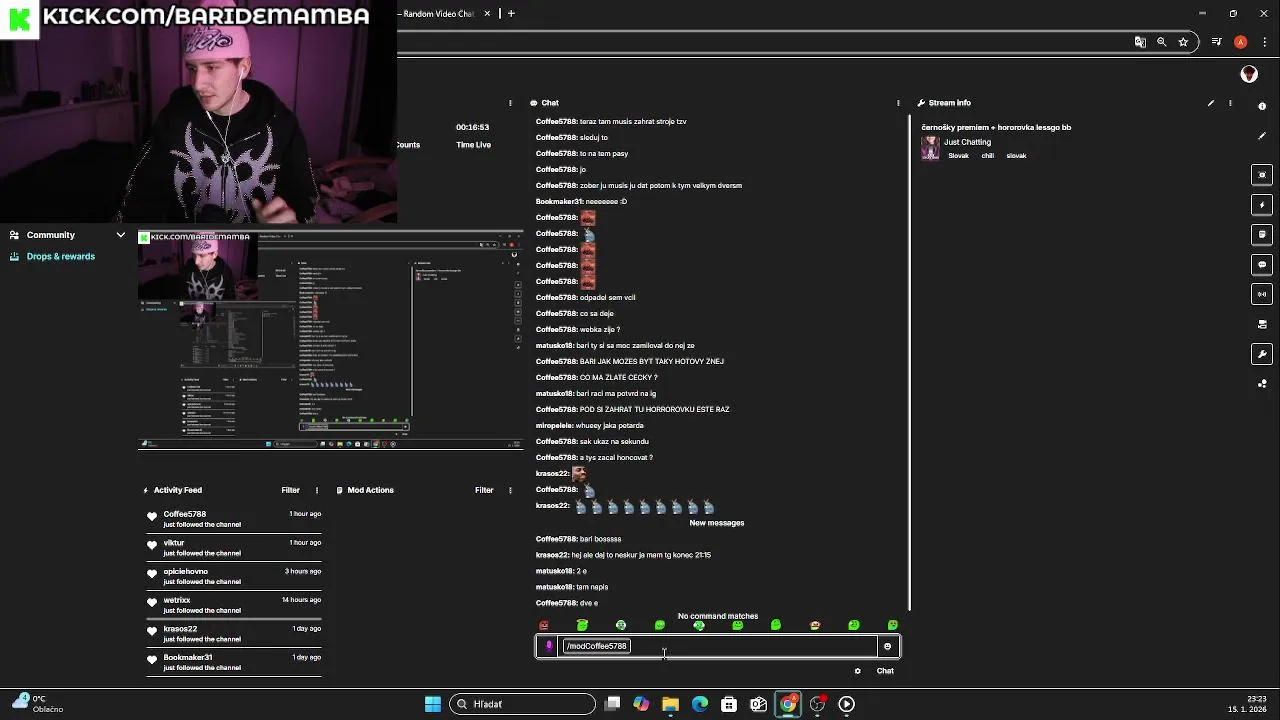Open the Chat panel options menu
Screen dimensions: 1280x720
click(898, 103)
